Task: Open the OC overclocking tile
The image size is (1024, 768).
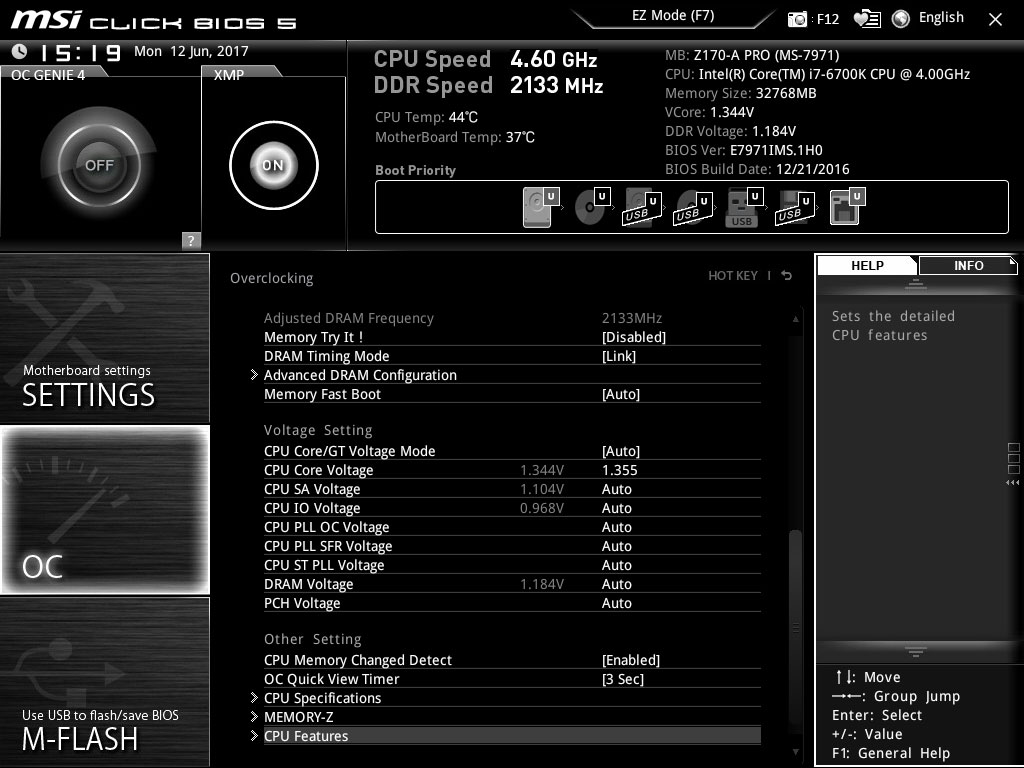Action: 105,510
